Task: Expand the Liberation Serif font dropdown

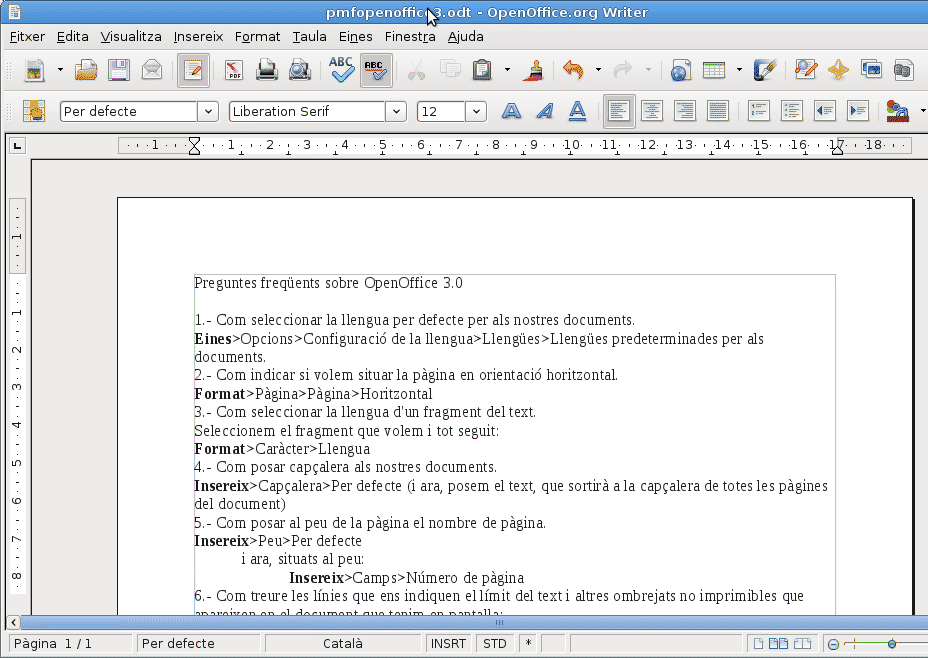Action: tap(396, 111)
